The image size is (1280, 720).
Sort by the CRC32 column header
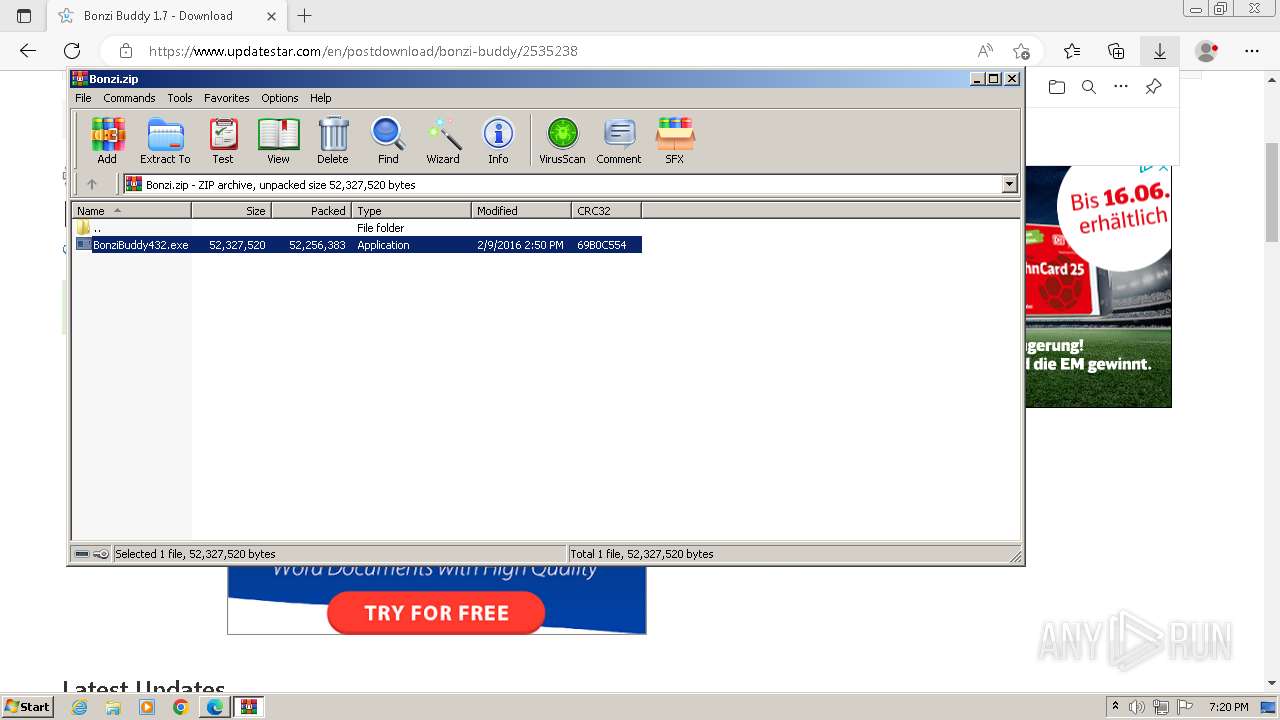(606, 211)
